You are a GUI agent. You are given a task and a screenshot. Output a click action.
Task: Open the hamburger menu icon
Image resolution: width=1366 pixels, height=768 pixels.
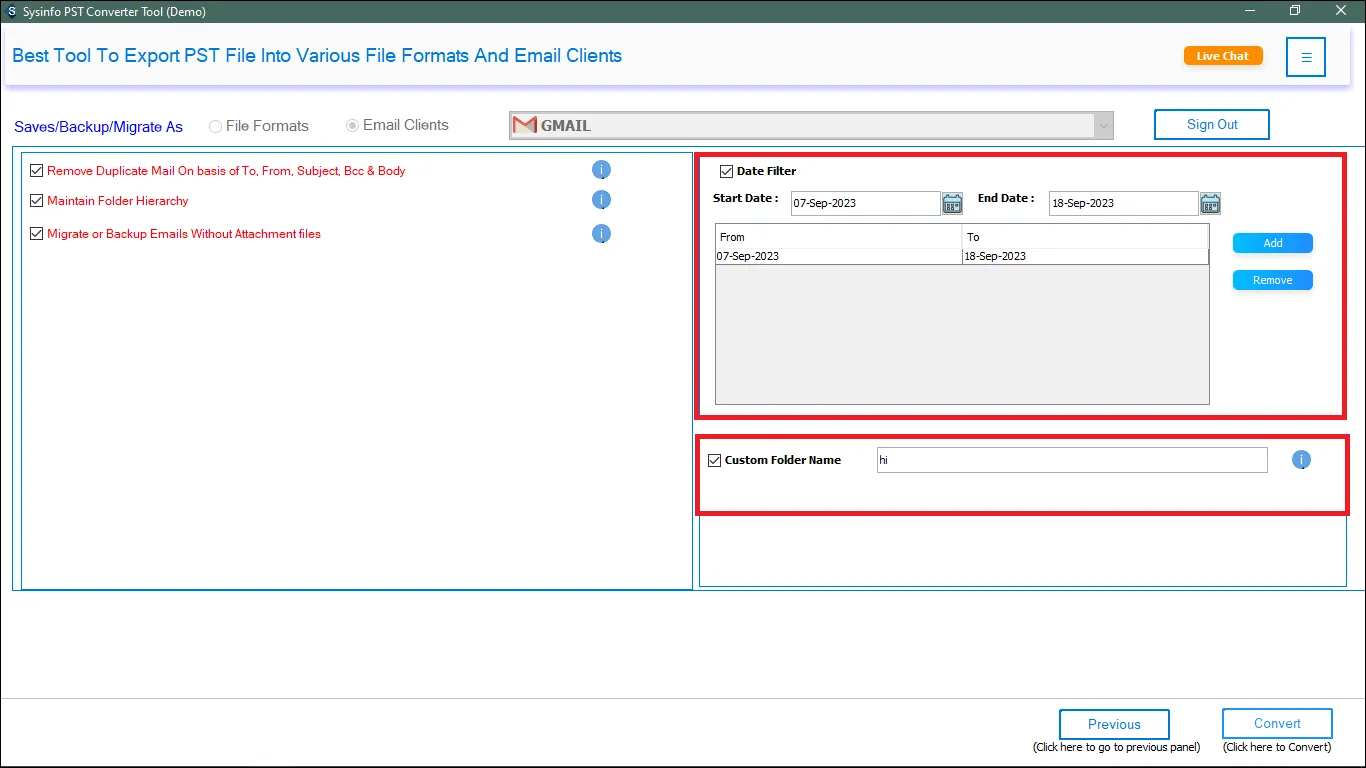pyautogui.click(x=1306, y=57)
